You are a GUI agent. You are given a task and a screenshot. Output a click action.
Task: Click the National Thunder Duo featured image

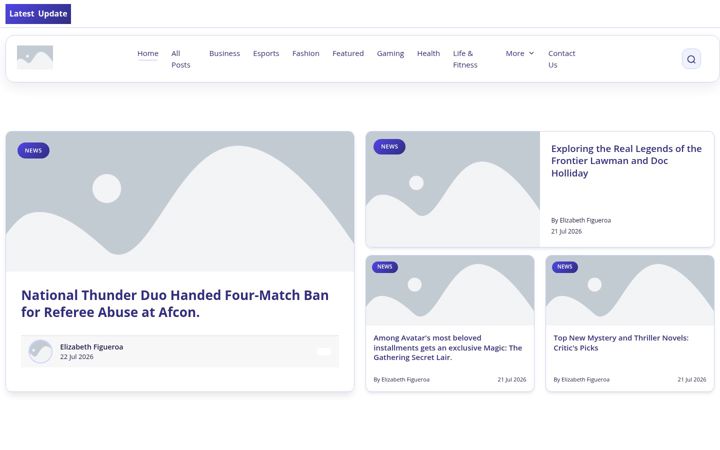[x=180, y=202]
